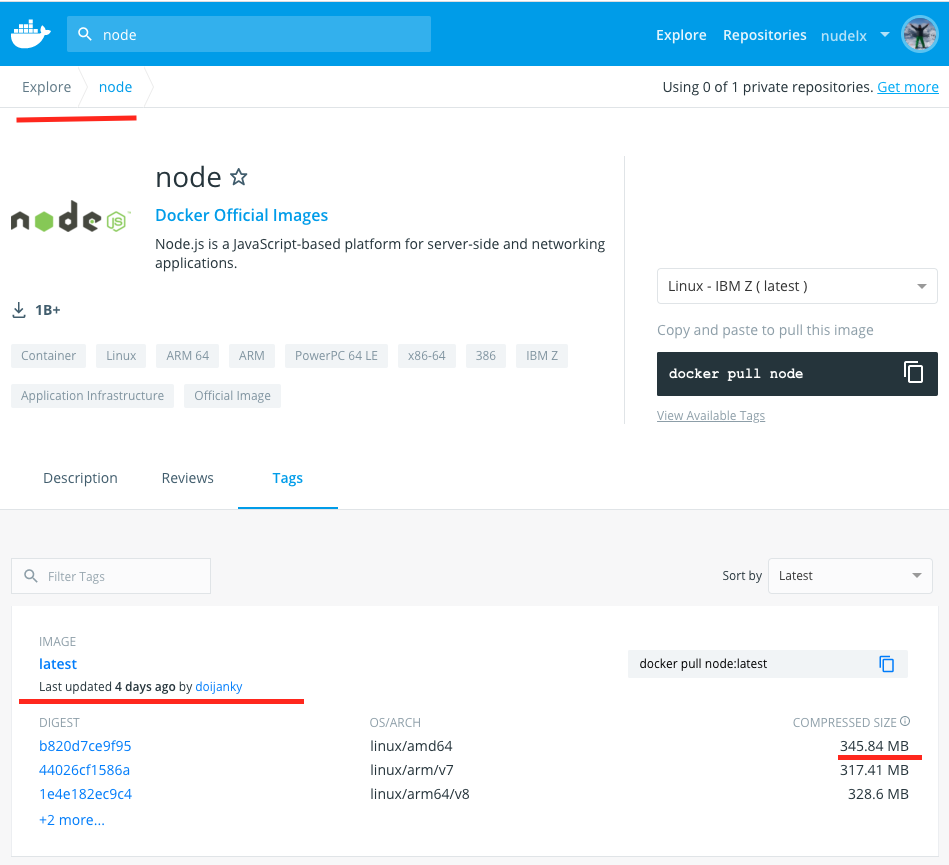
Task: Click the x86-64 tag chip
Action: pos(427,356)
